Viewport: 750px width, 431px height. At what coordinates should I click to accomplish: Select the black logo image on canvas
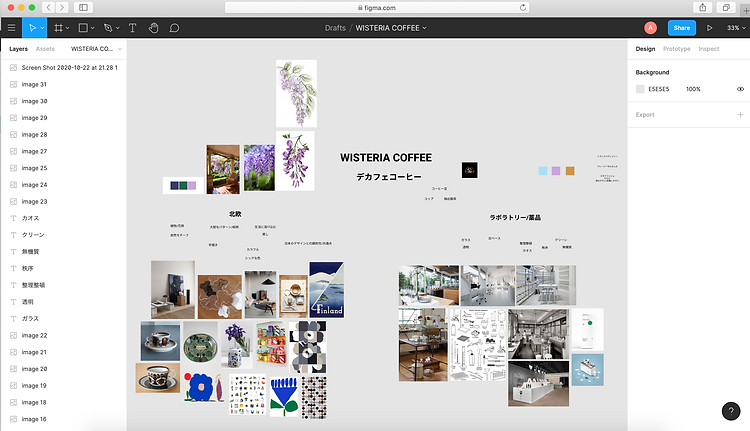tap(469, 170)
